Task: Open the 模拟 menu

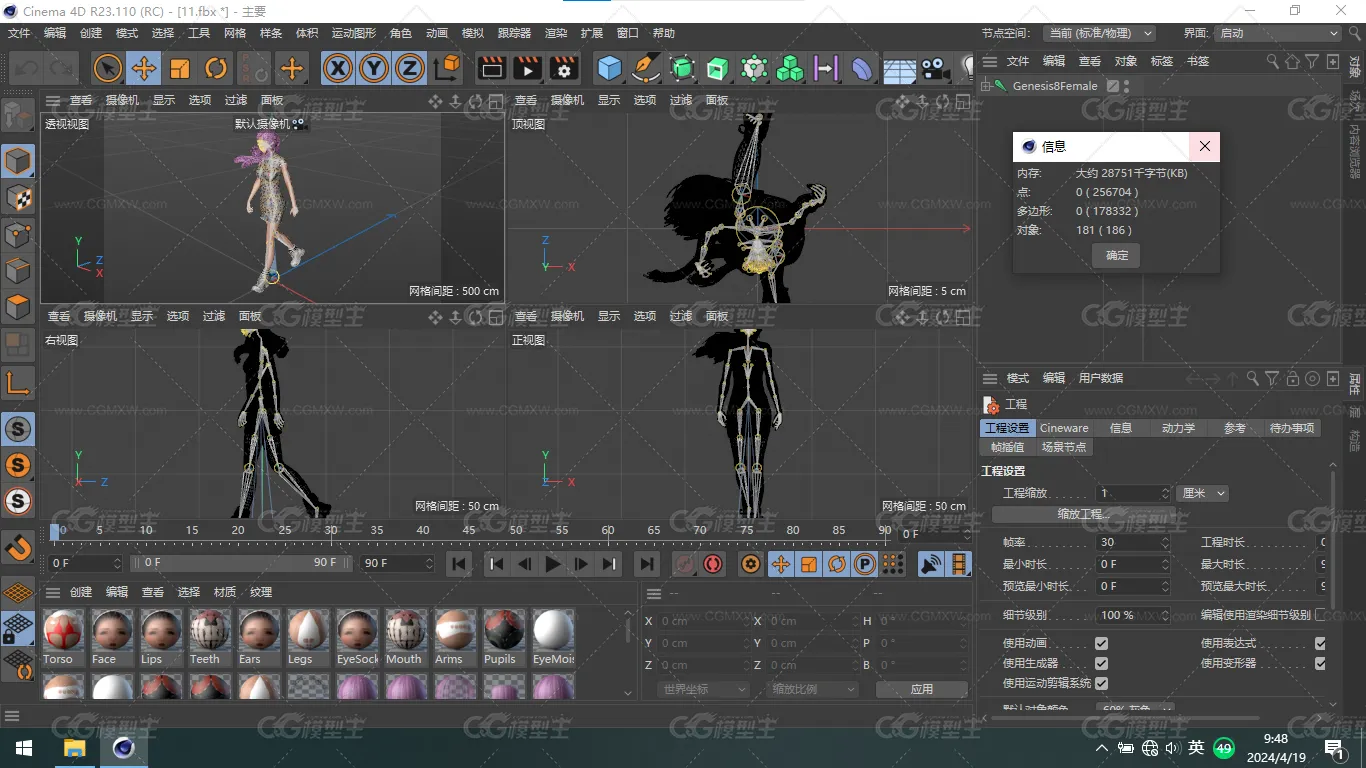Action: point(472,33)
